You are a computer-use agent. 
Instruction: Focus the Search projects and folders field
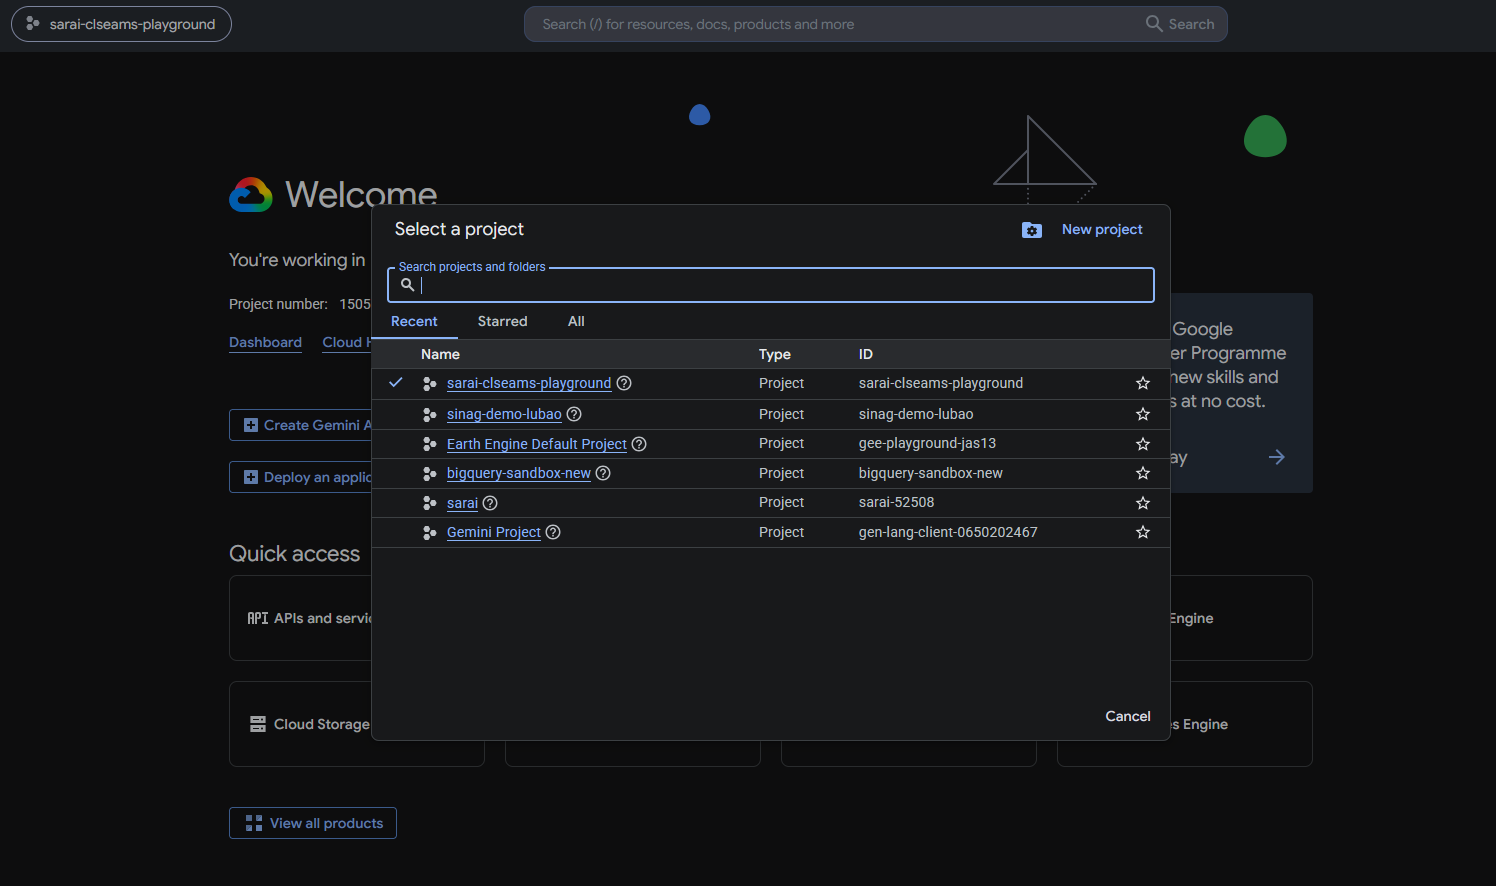pos(771,285)
